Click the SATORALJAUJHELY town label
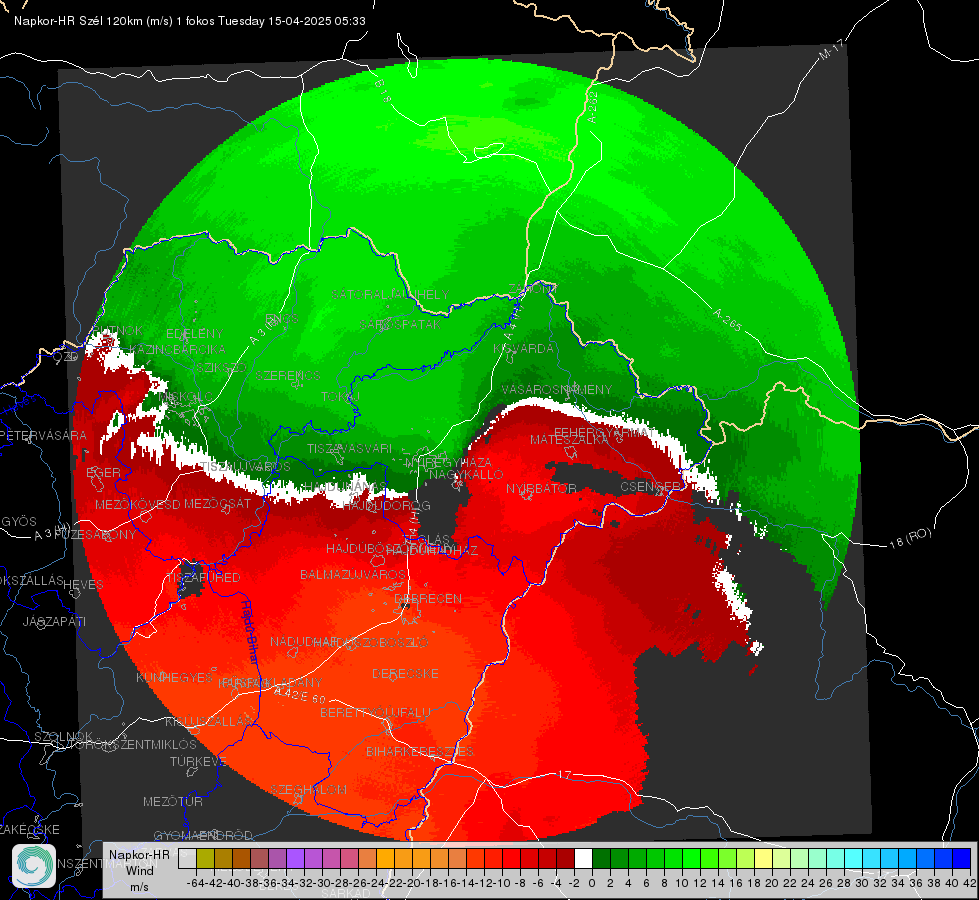 [390, 294]
